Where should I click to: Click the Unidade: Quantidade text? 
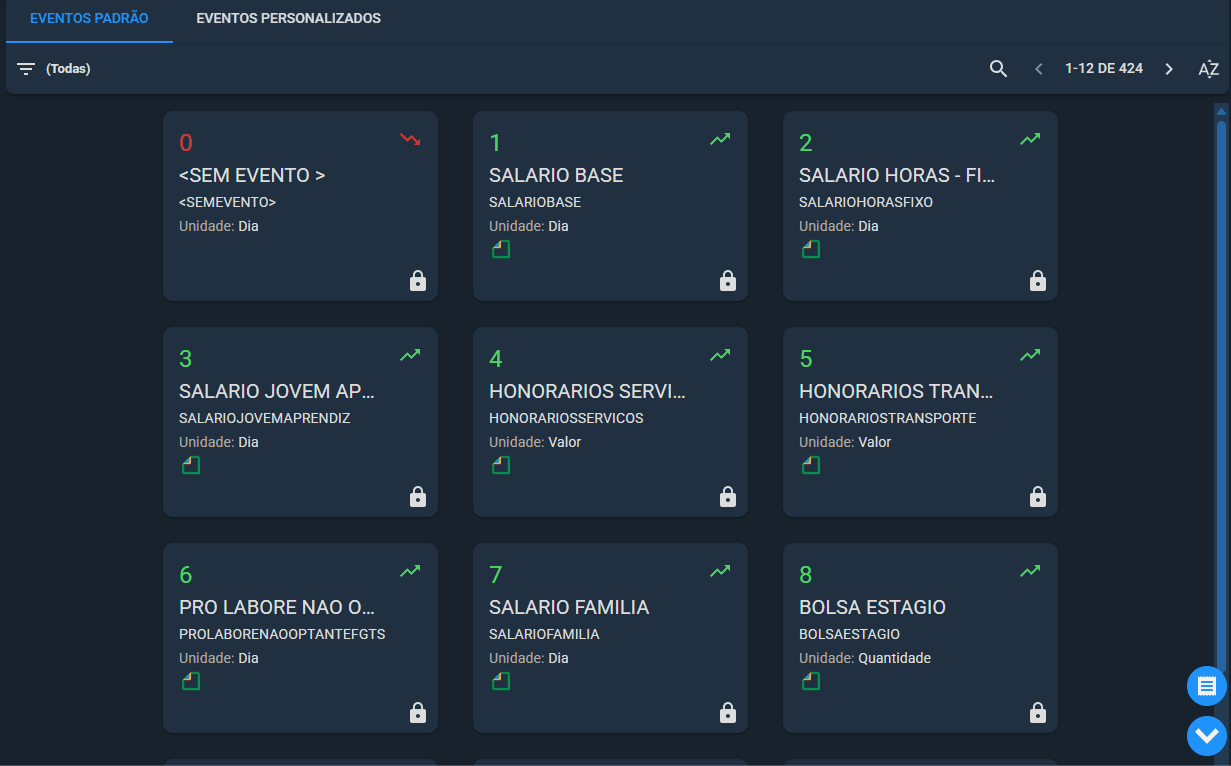click(x=865, y=658)
